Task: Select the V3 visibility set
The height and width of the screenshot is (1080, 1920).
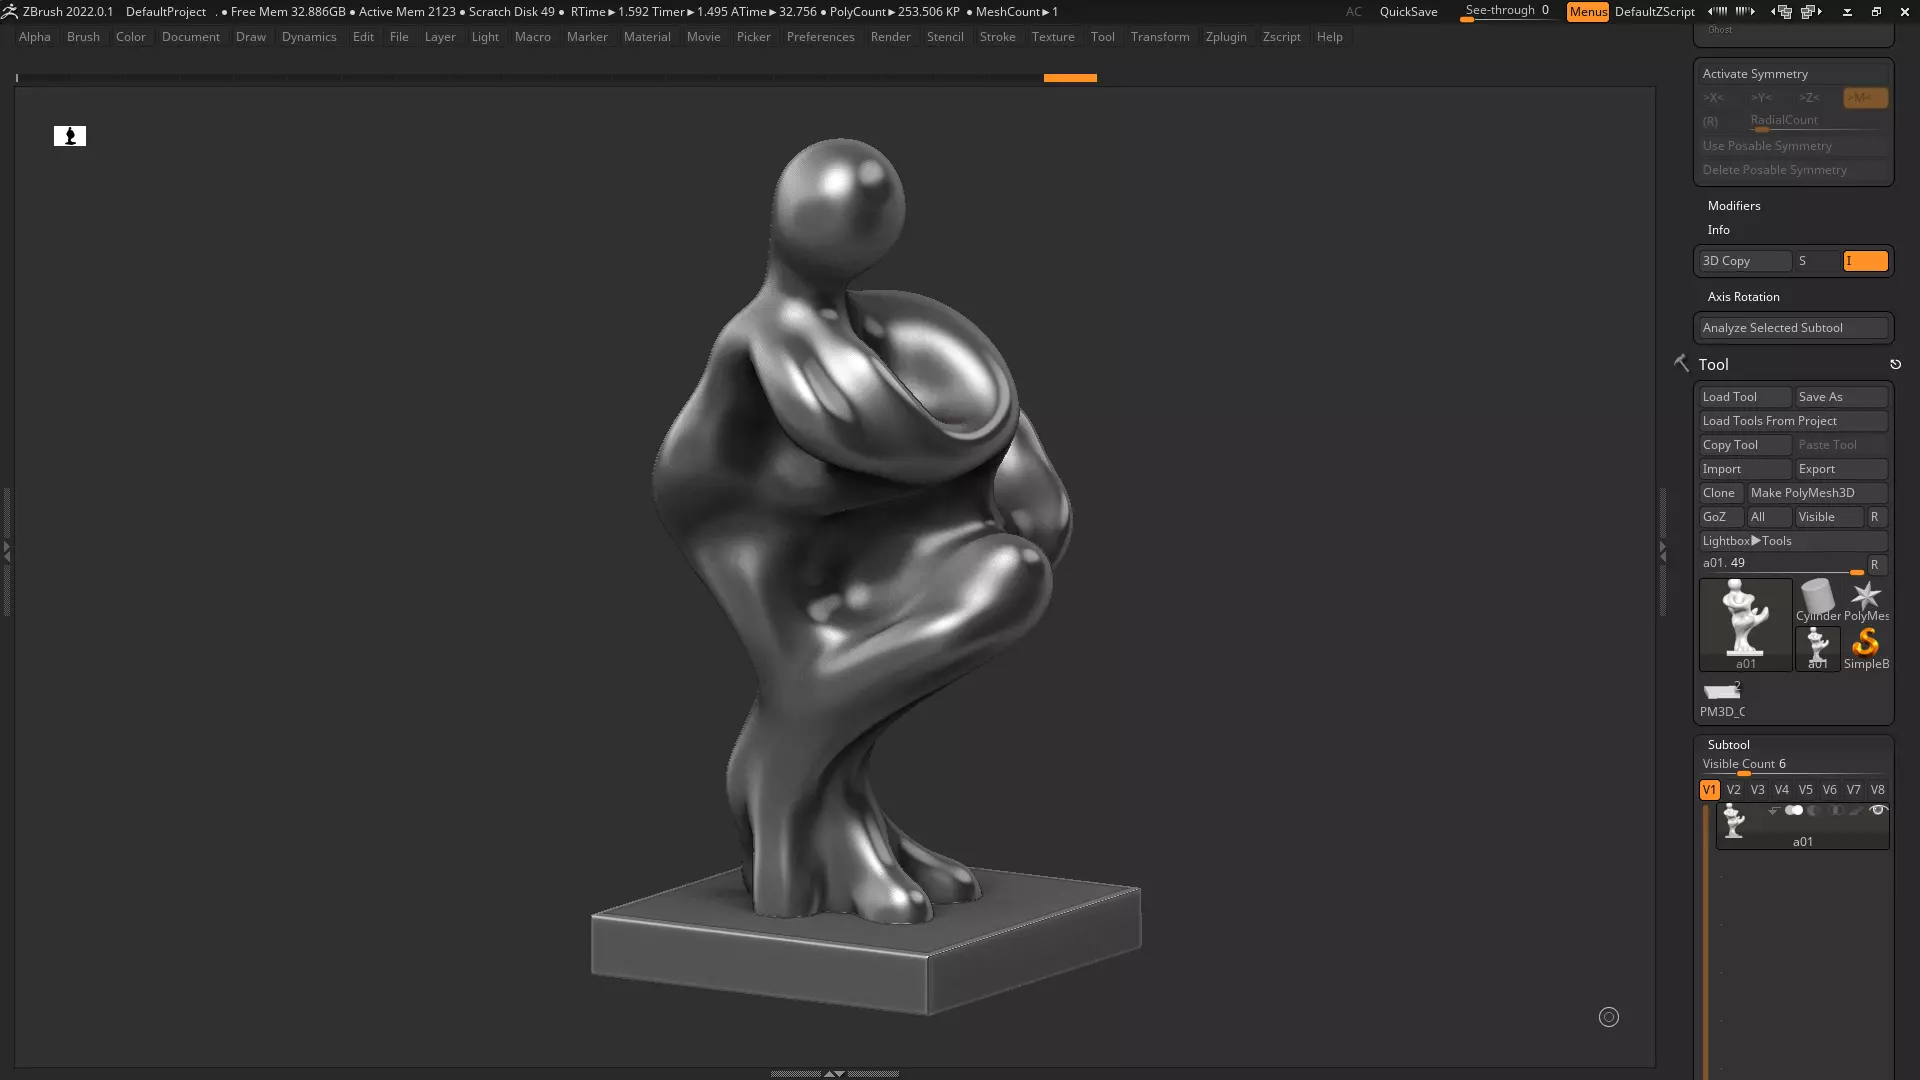Action: coord(1757,790)
